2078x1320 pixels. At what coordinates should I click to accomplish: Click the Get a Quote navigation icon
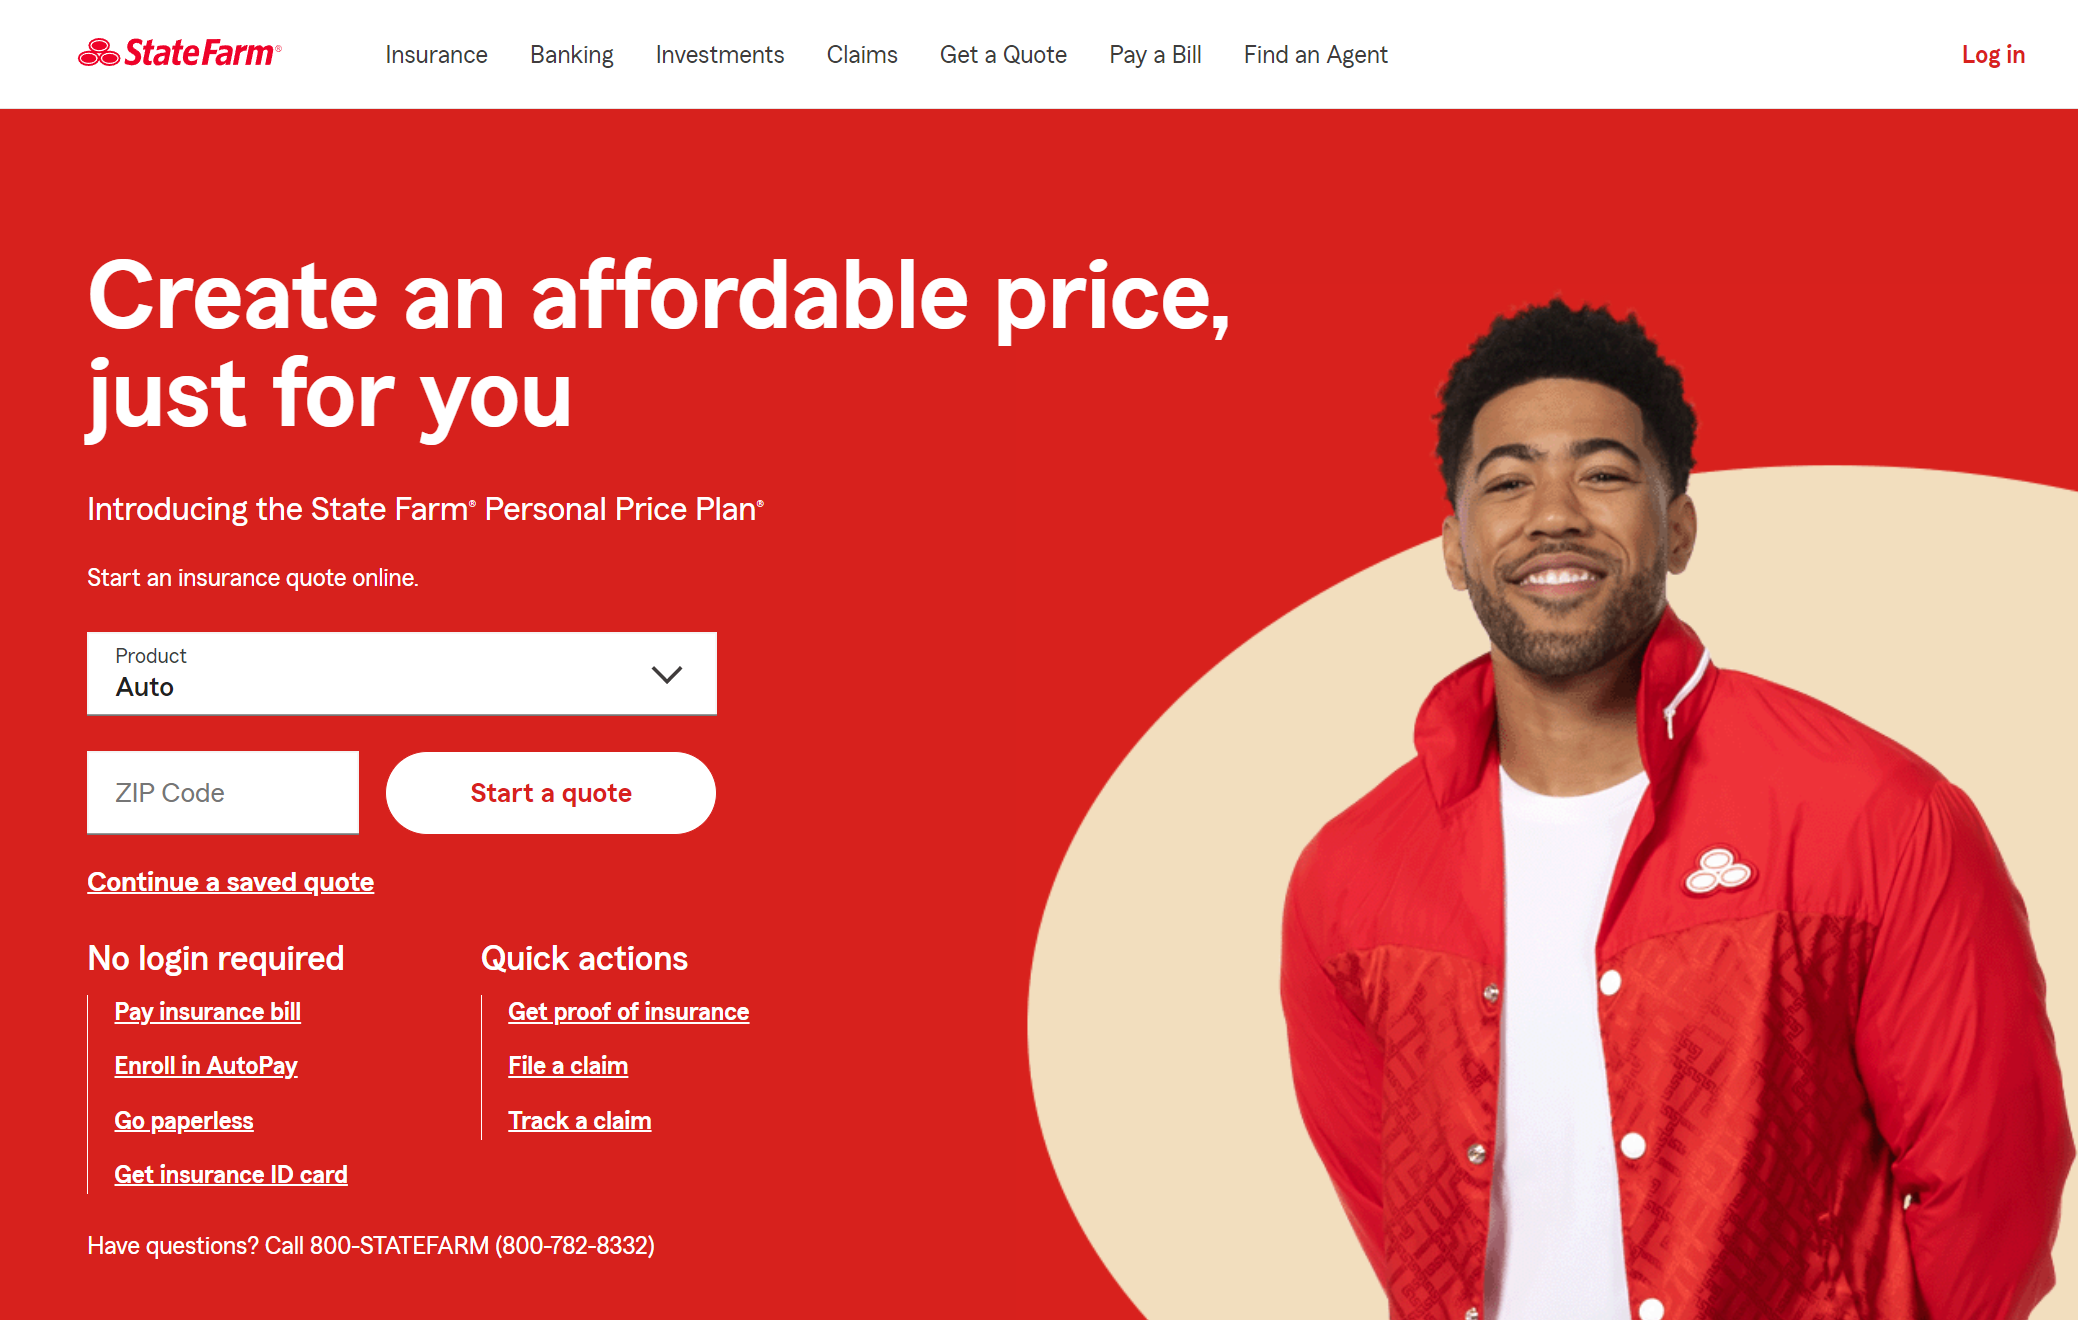pos(1004,54)
